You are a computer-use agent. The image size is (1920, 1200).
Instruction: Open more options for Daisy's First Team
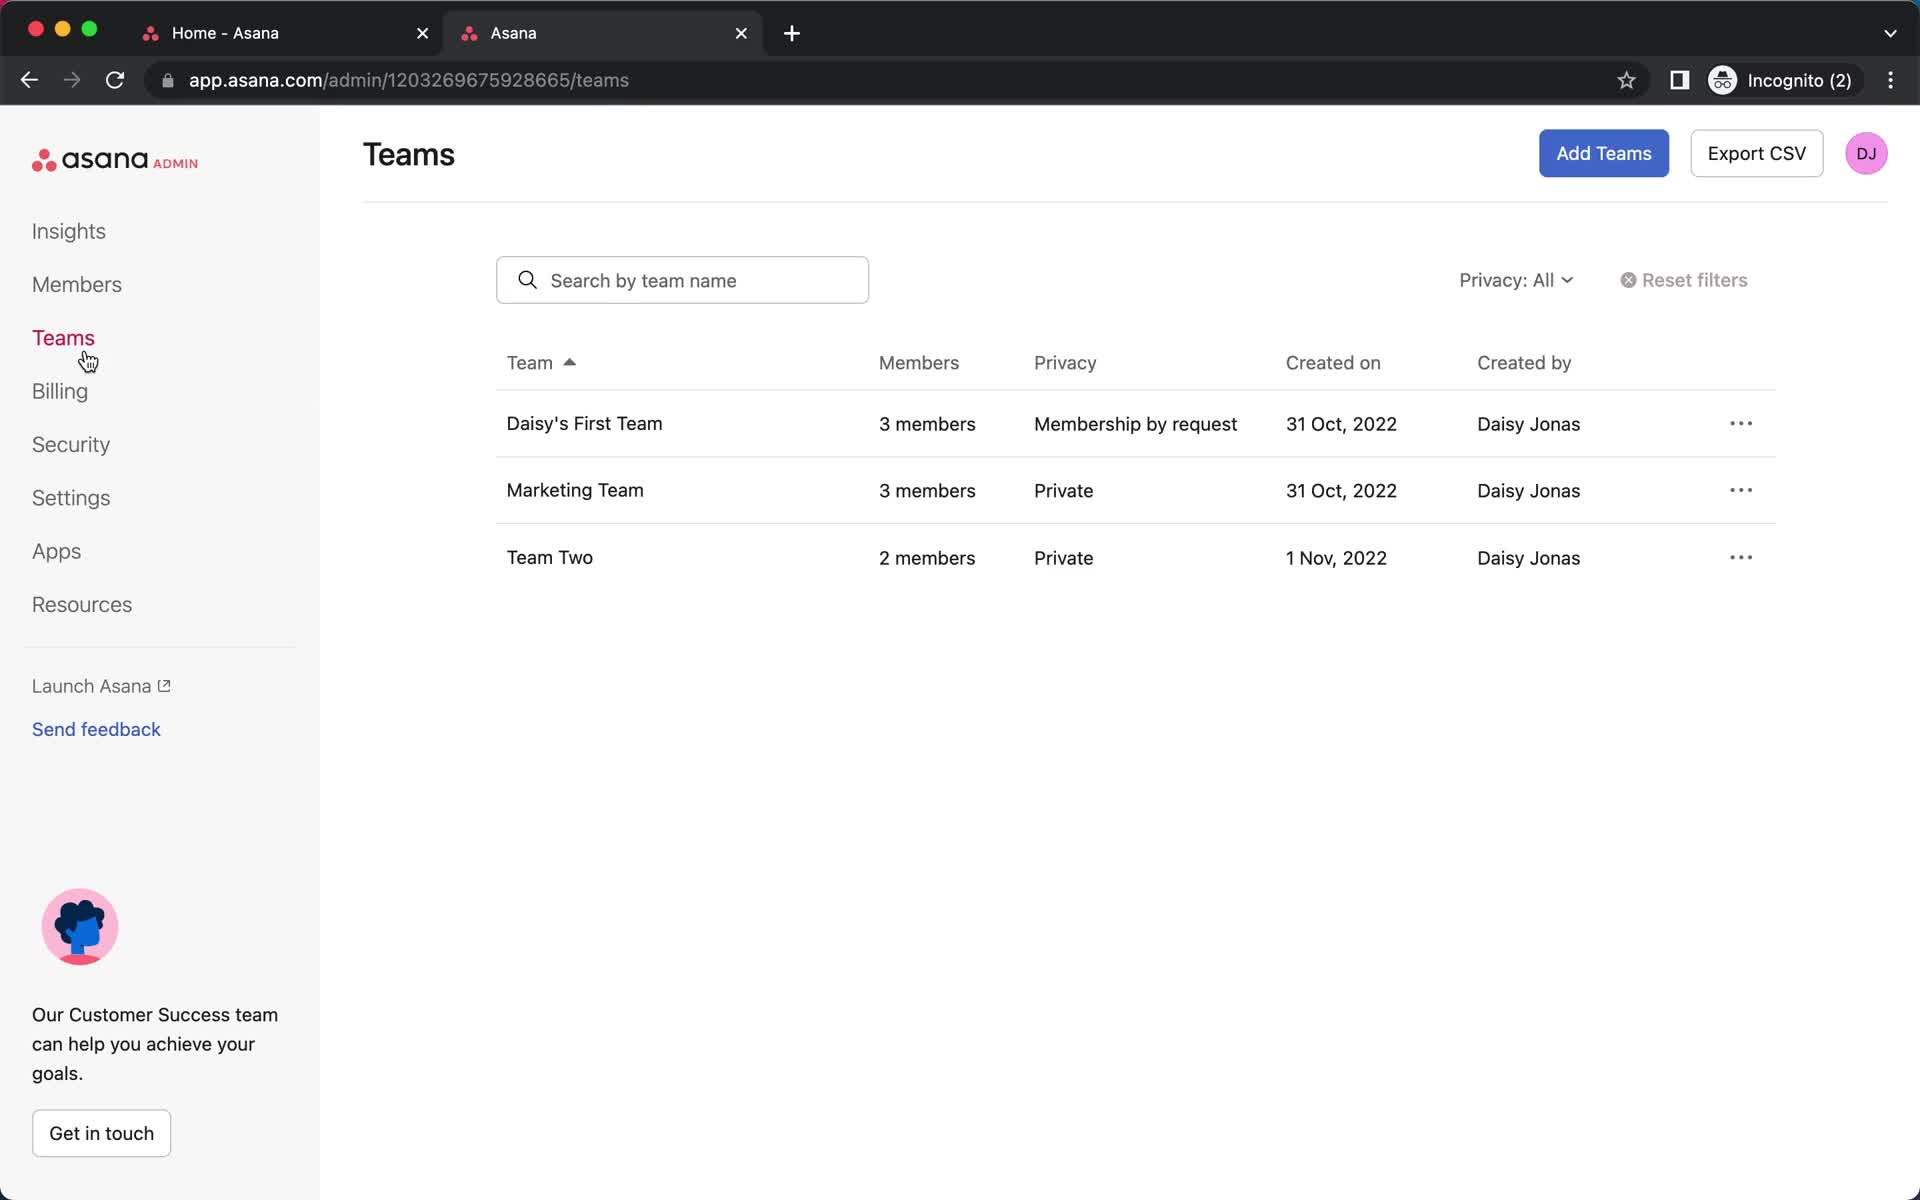[1741, 424]
